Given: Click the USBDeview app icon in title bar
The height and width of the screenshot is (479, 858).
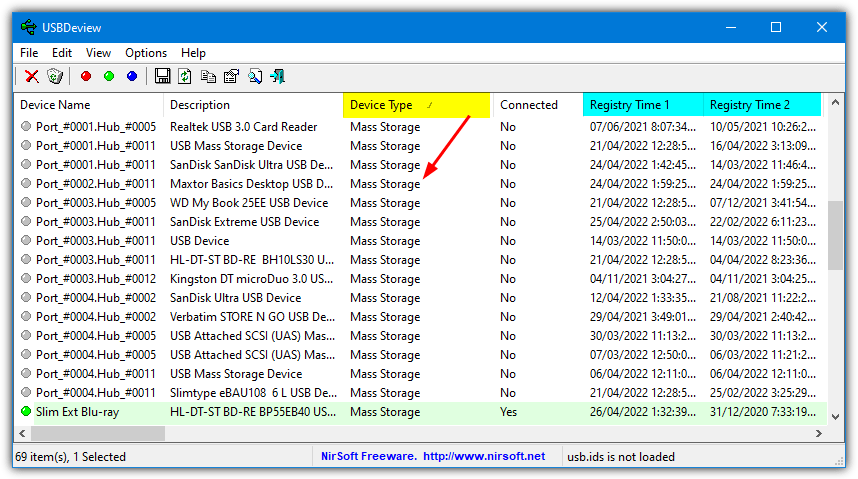Looking at the screenshot, I should pyautogui.click(x=29, y=27).
